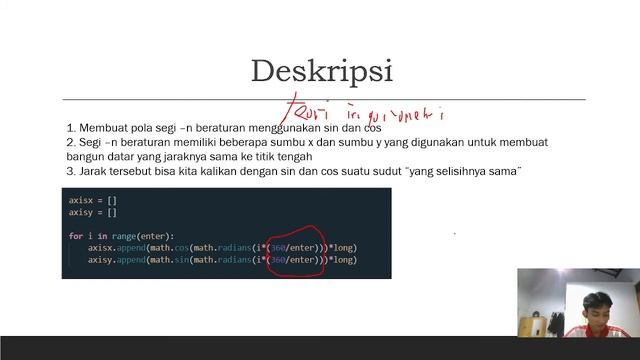Click the presenter webcam thumbnail
Image resolution: width=640 pixels, height=360 pixels.
click(578, 302)
